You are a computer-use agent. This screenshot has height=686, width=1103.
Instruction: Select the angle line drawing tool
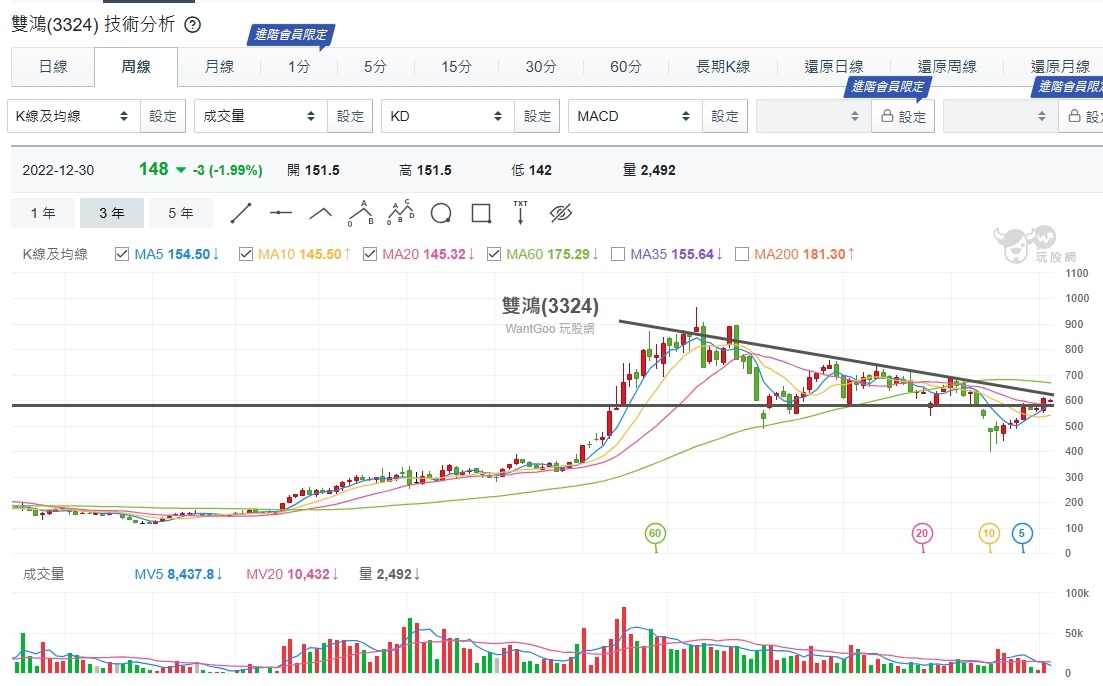[x=321, y=213]
